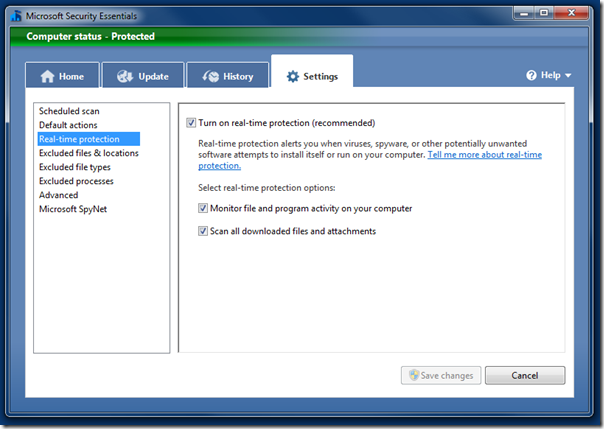This screenshot has height=429, width=604.
Task: Close the Microsoft Security Essentials window
Action: (572, 13)
